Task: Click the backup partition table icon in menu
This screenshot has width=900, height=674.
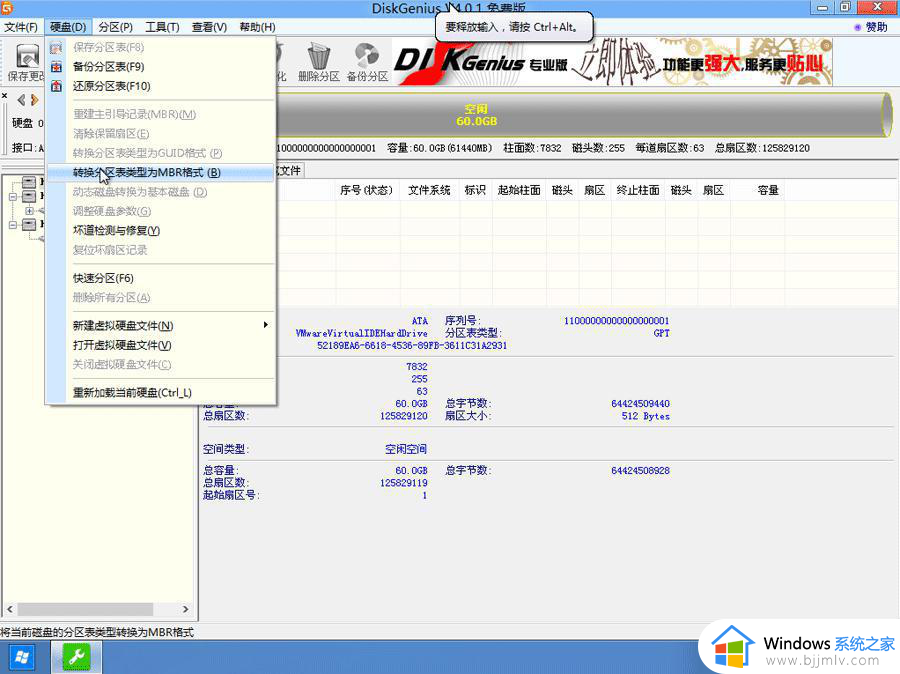Action: coord(56,67)
